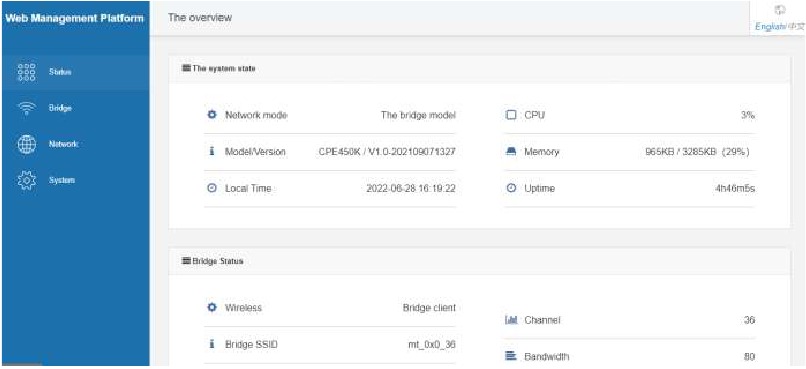Click the system state header list icon
The width and height of the screenshot is (806, 369).
pos(187,68)
